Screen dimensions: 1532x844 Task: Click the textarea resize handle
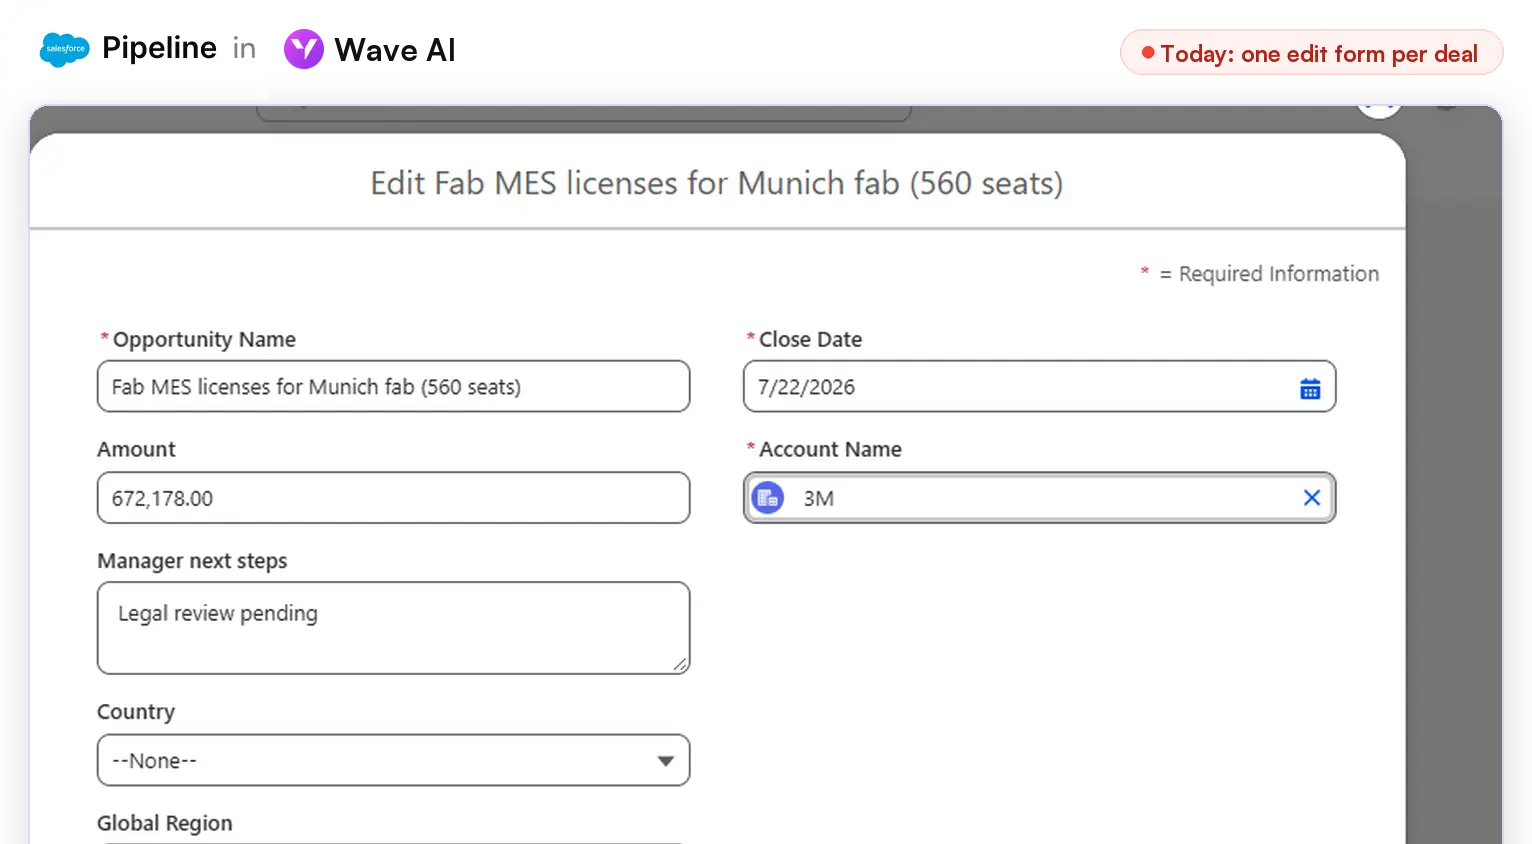pos(680,664)
